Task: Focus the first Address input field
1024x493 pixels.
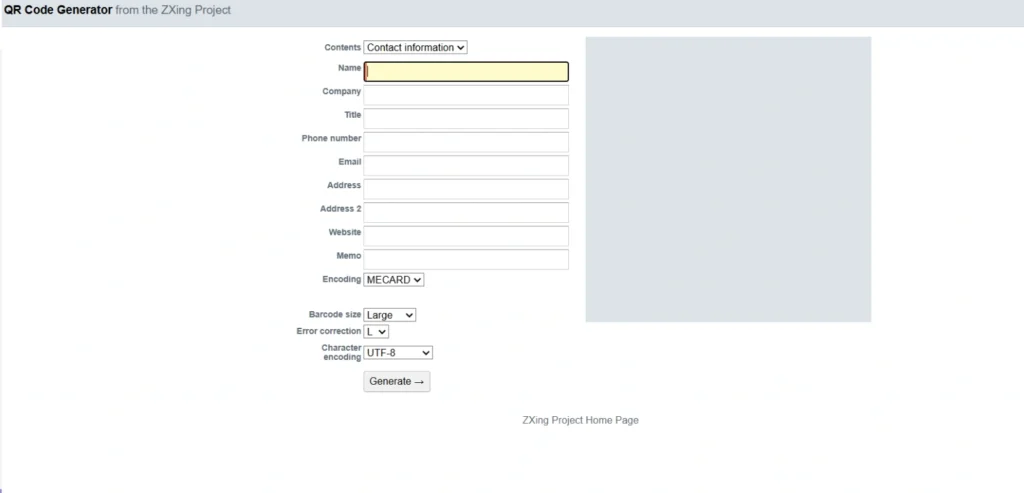Action: pos(466,189)
